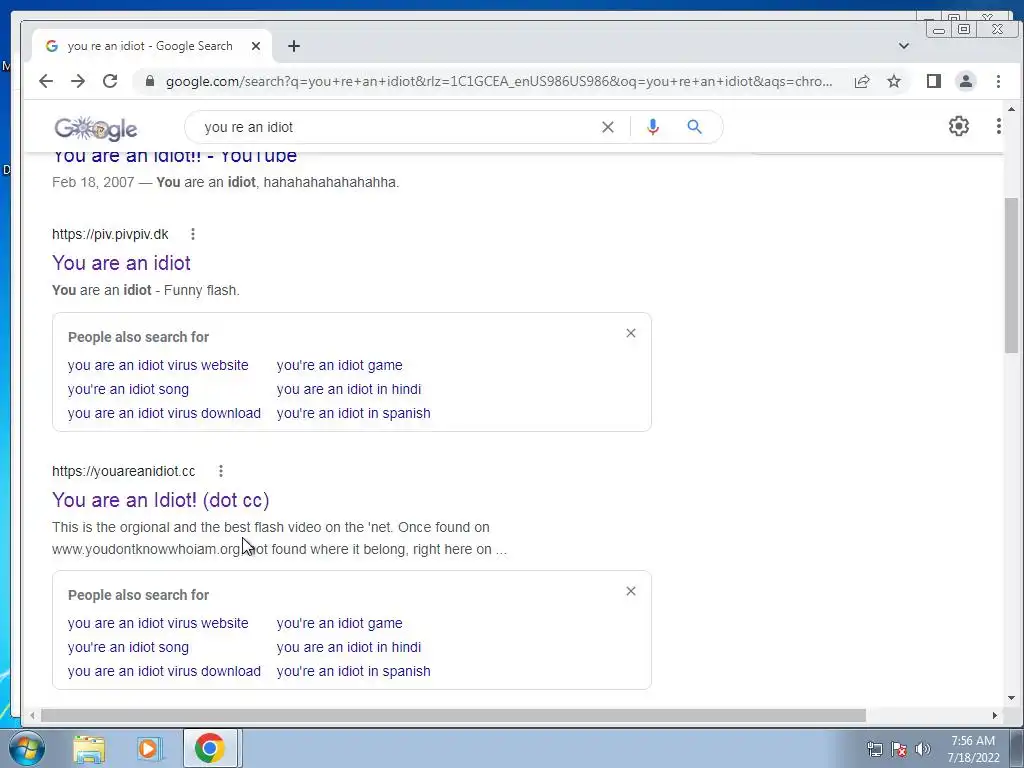
Task: Clear the search box text
Action: pos(607,127)
